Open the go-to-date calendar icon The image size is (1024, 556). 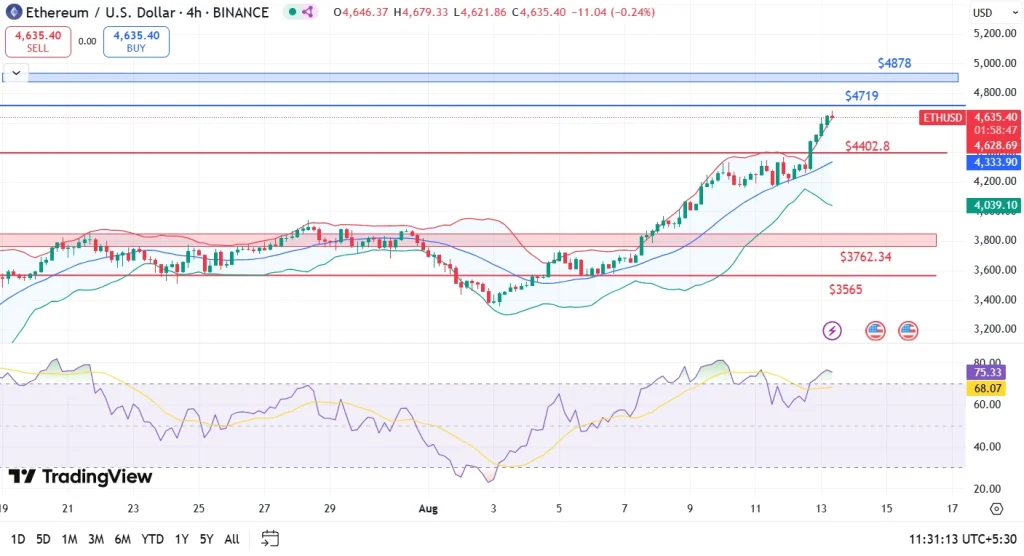[x=269, y=539]
